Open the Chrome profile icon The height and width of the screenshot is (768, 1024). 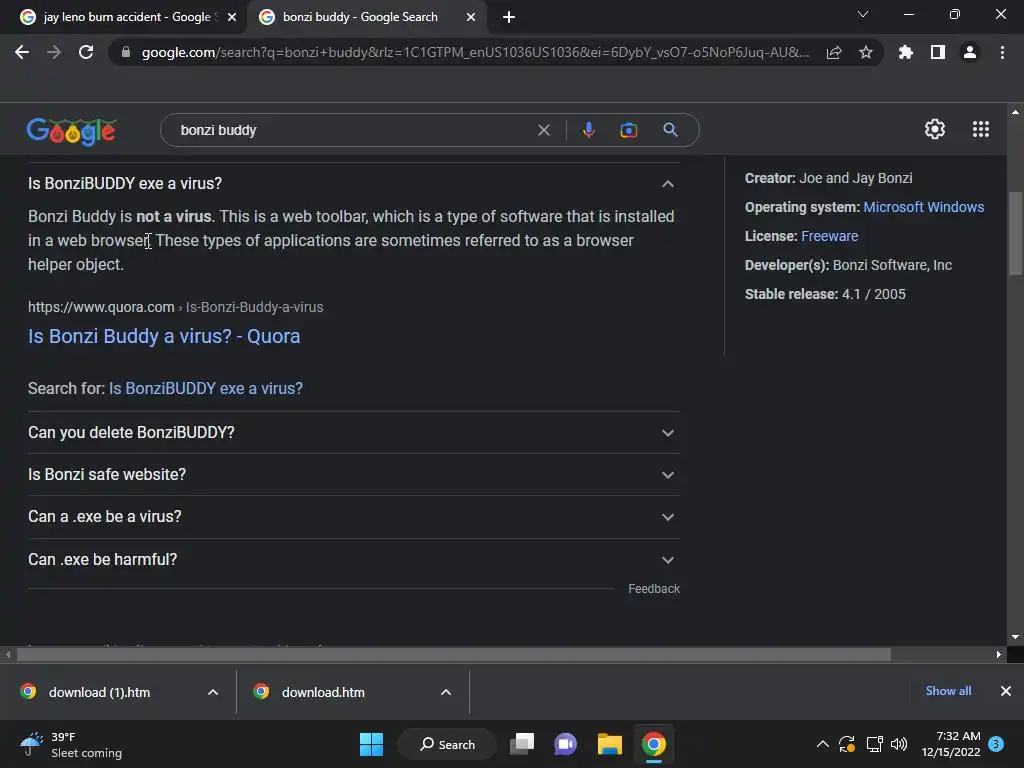pyautogui.click(x=970, y=52)
